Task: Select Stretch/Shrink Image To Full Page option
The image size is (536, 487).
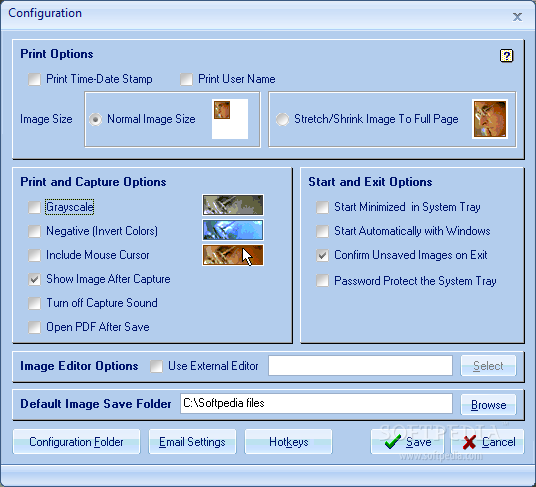Action: point(282,119)
